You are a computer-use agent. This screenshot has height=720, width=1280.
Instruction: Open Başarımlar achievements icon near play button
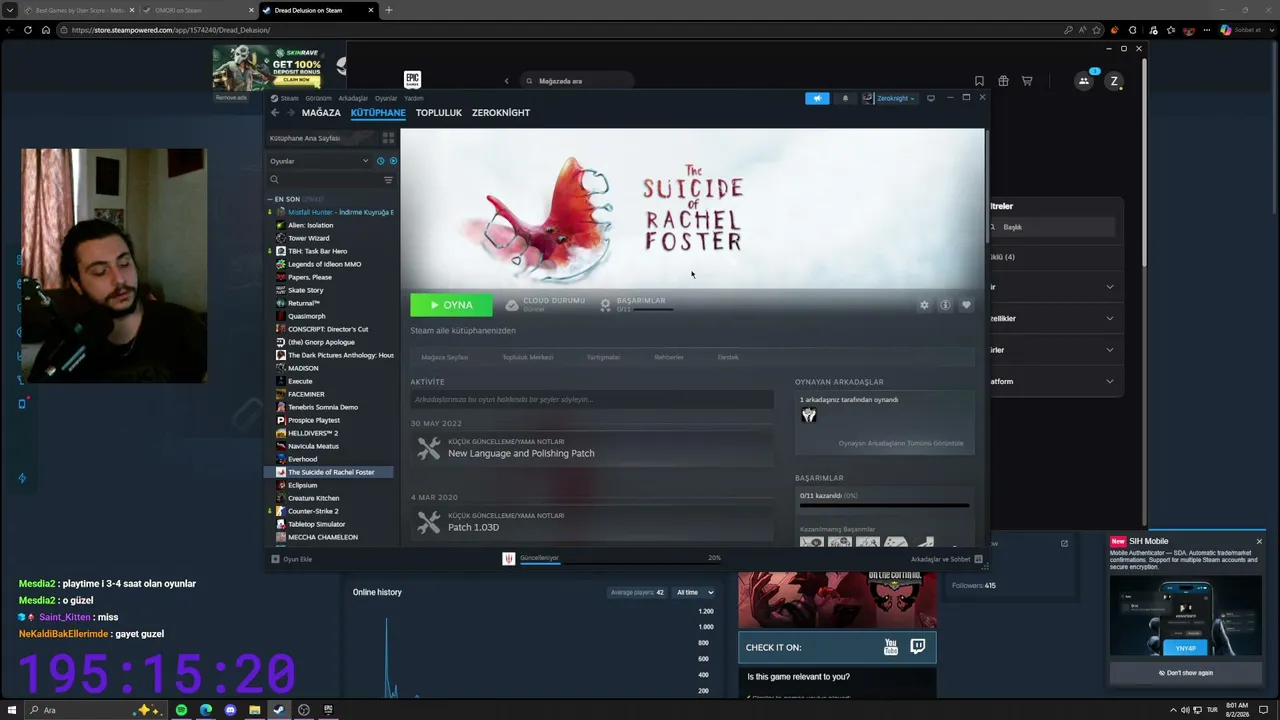coord(605,305)
